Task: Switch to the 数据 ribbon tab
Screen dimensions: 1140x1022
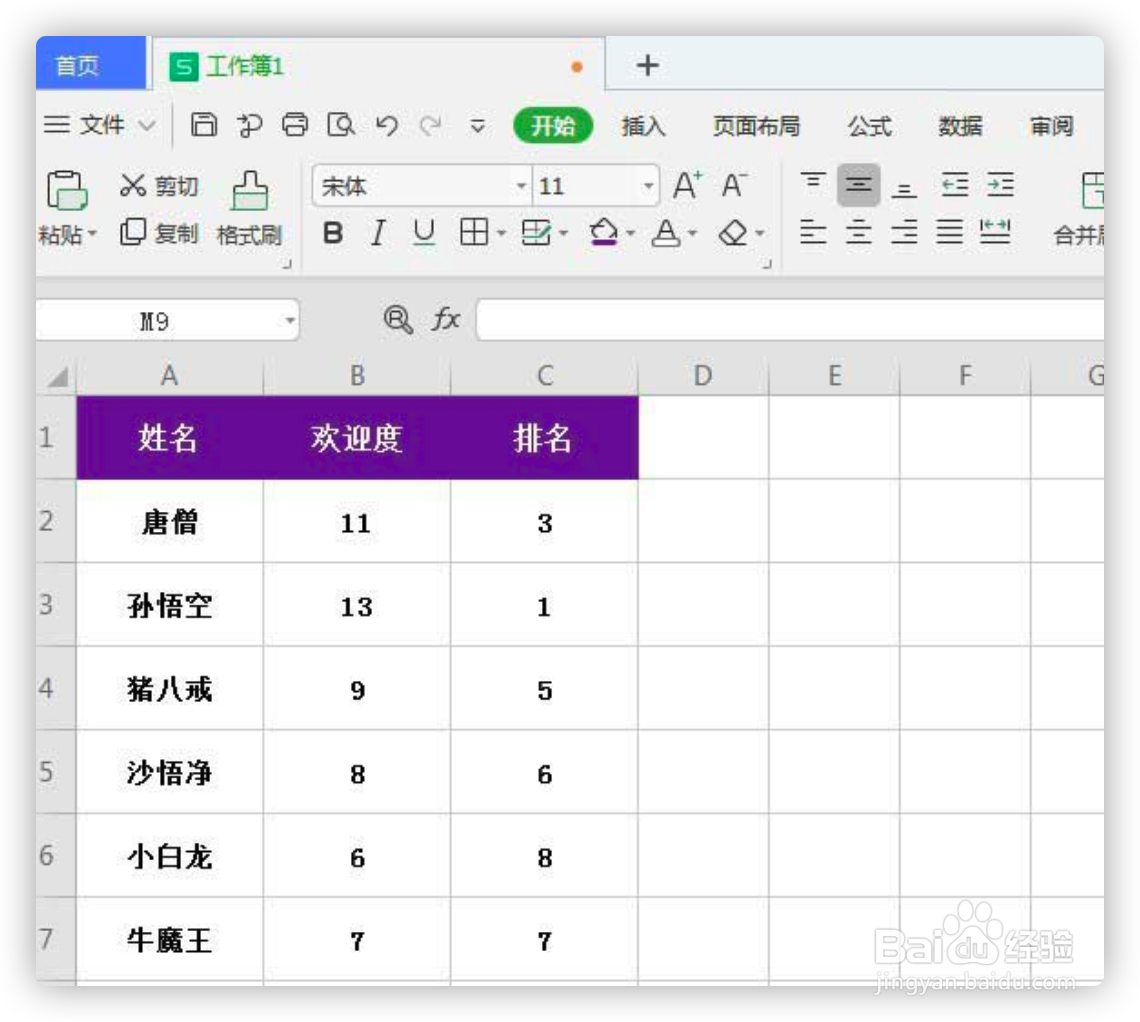Action: point(960,126)
